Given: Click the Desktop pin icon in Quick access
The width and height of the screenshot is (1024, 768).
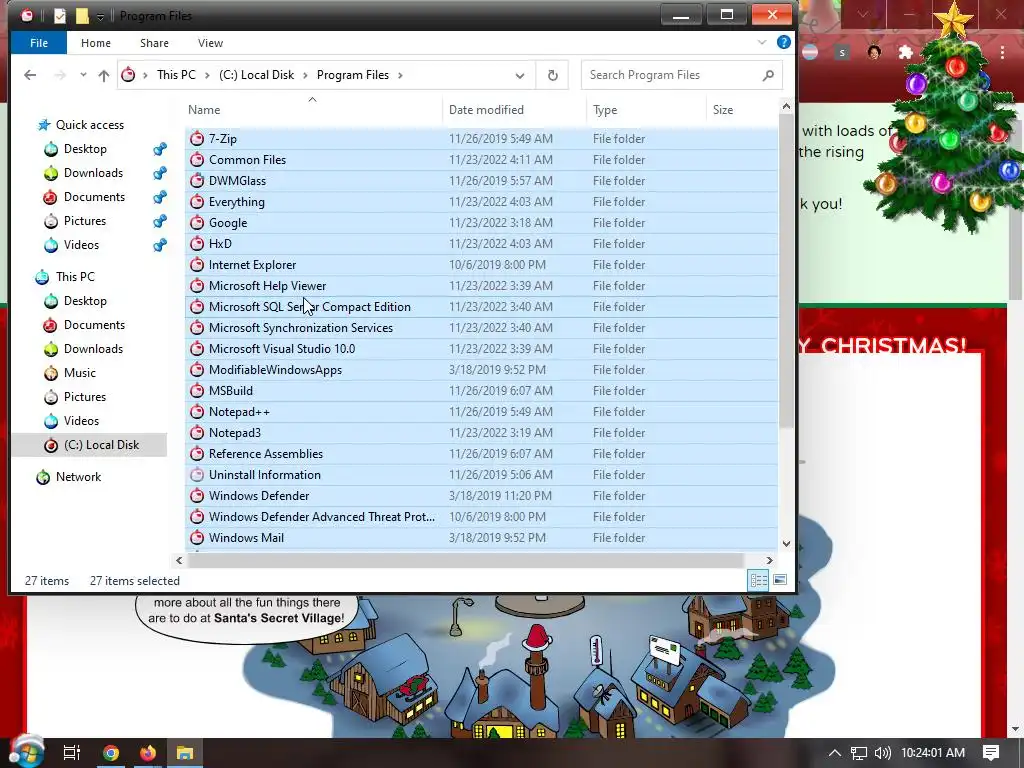Looking at the screenshot, I should [x=160, y=149].
